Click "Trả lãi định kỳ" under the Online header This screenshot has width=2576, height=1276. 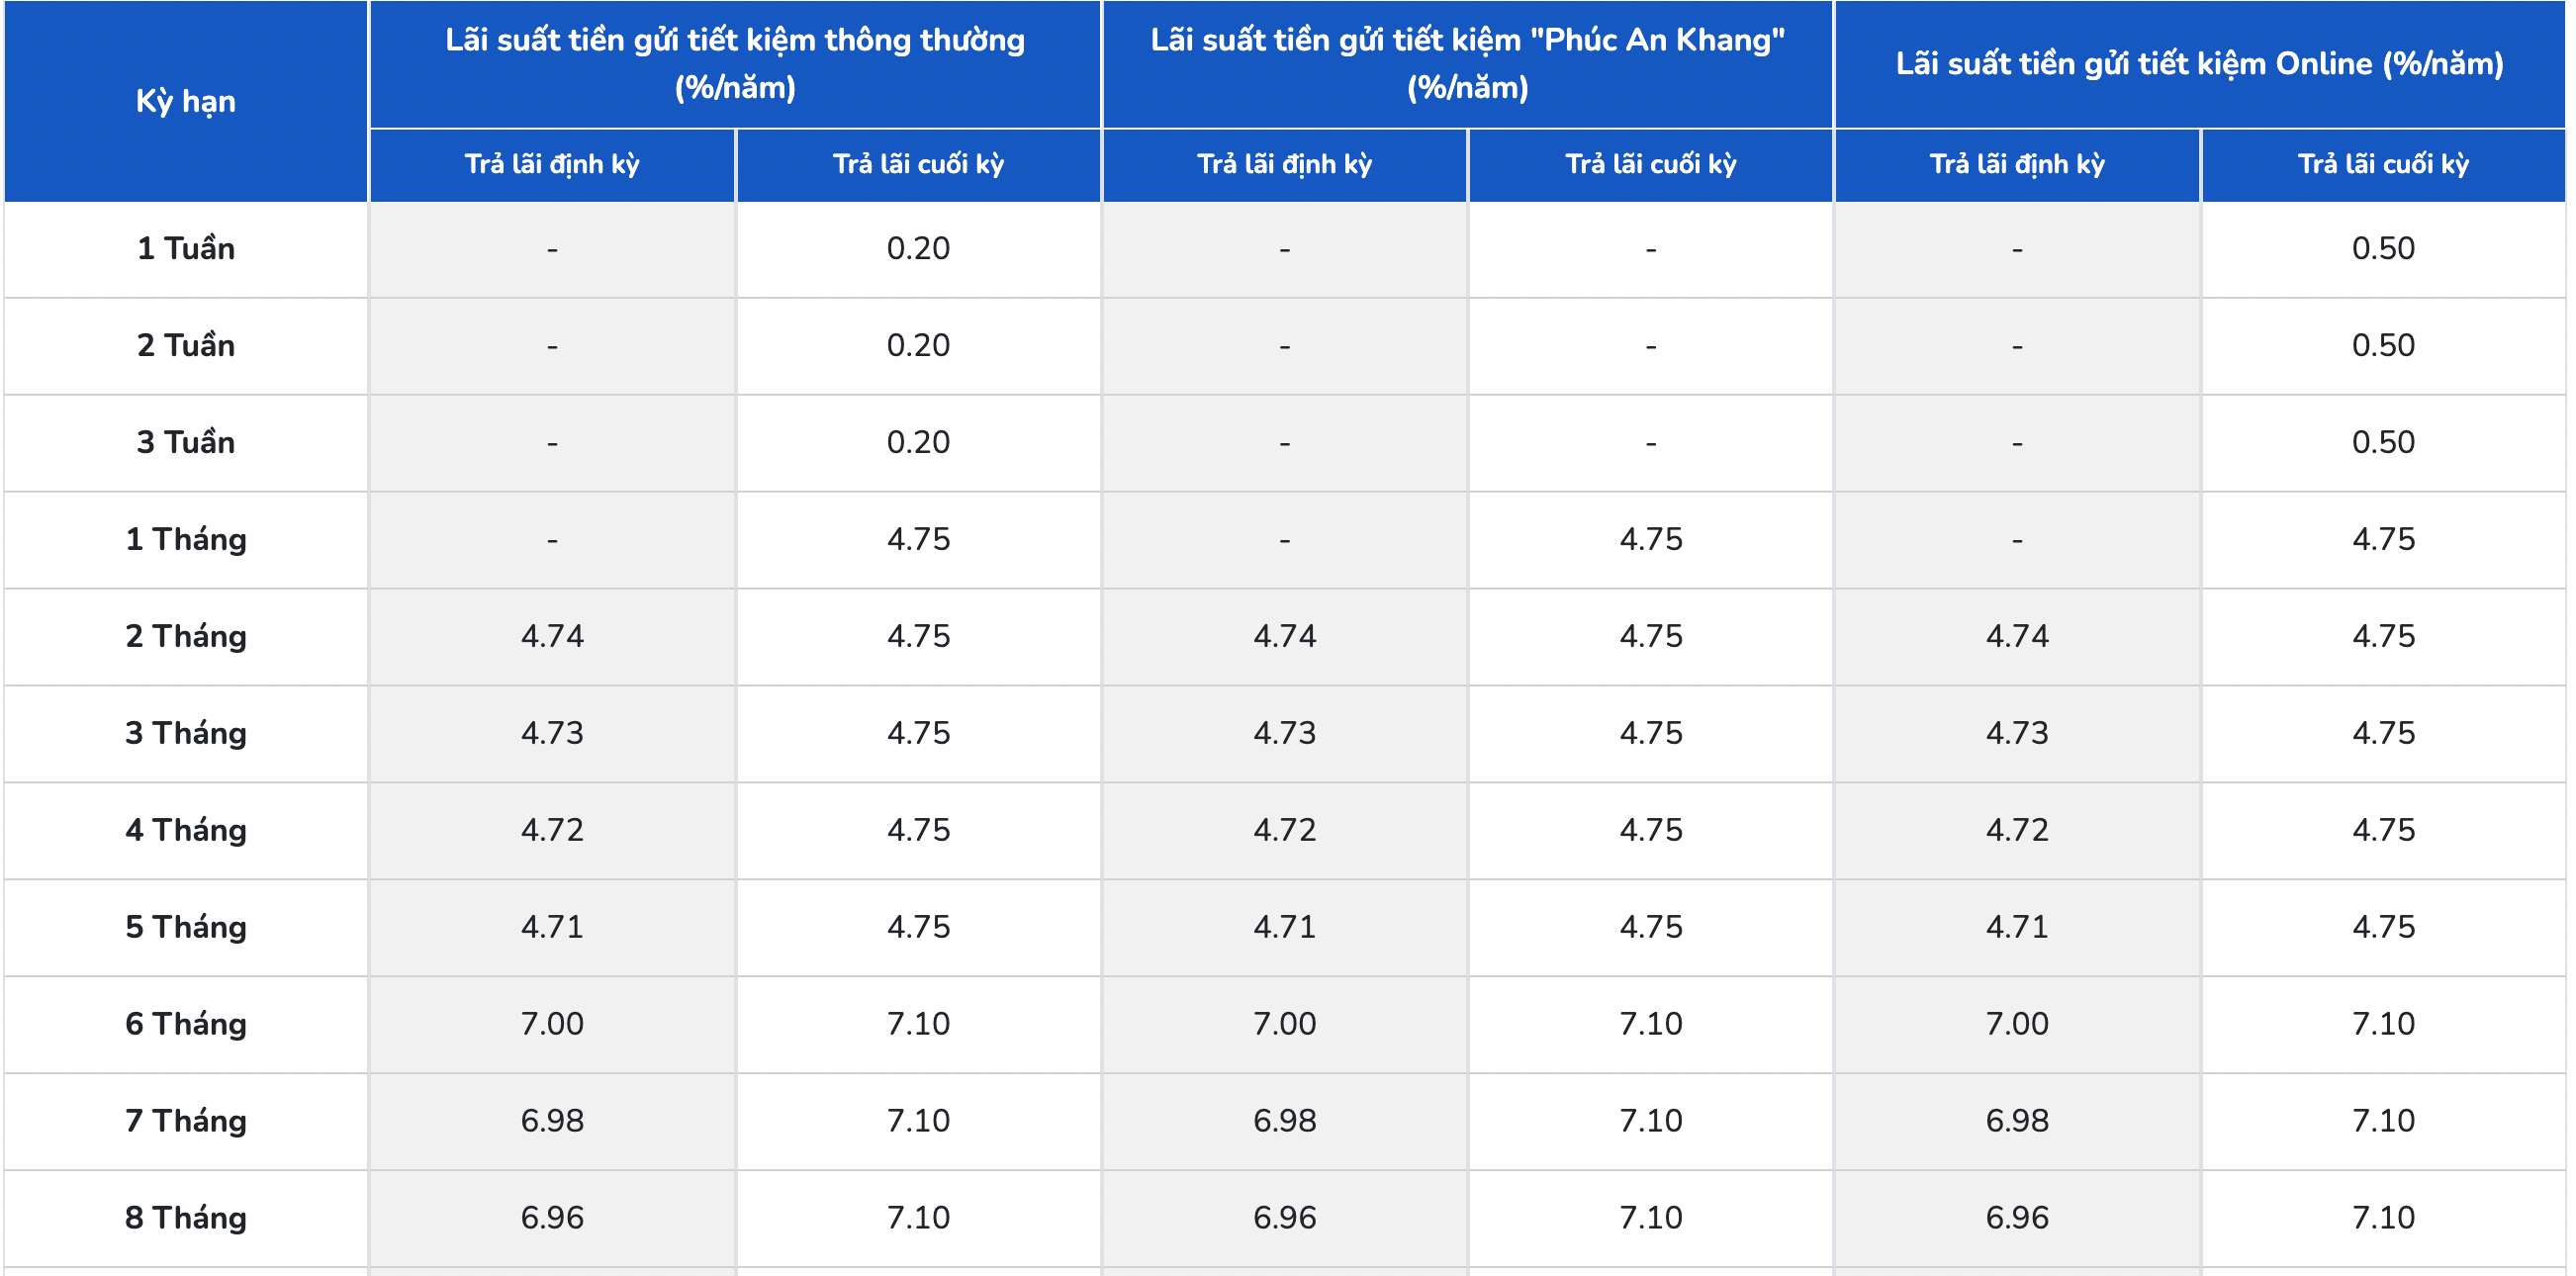pyautogui.click(x=2017, y=164)
